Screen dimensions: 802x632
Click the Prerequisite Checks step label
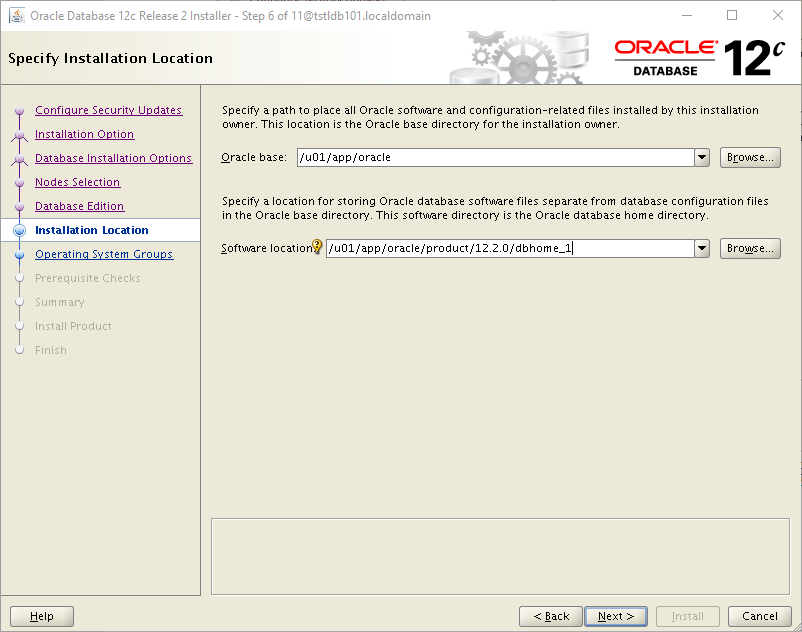pyautogui.click(x=87, y=278)
